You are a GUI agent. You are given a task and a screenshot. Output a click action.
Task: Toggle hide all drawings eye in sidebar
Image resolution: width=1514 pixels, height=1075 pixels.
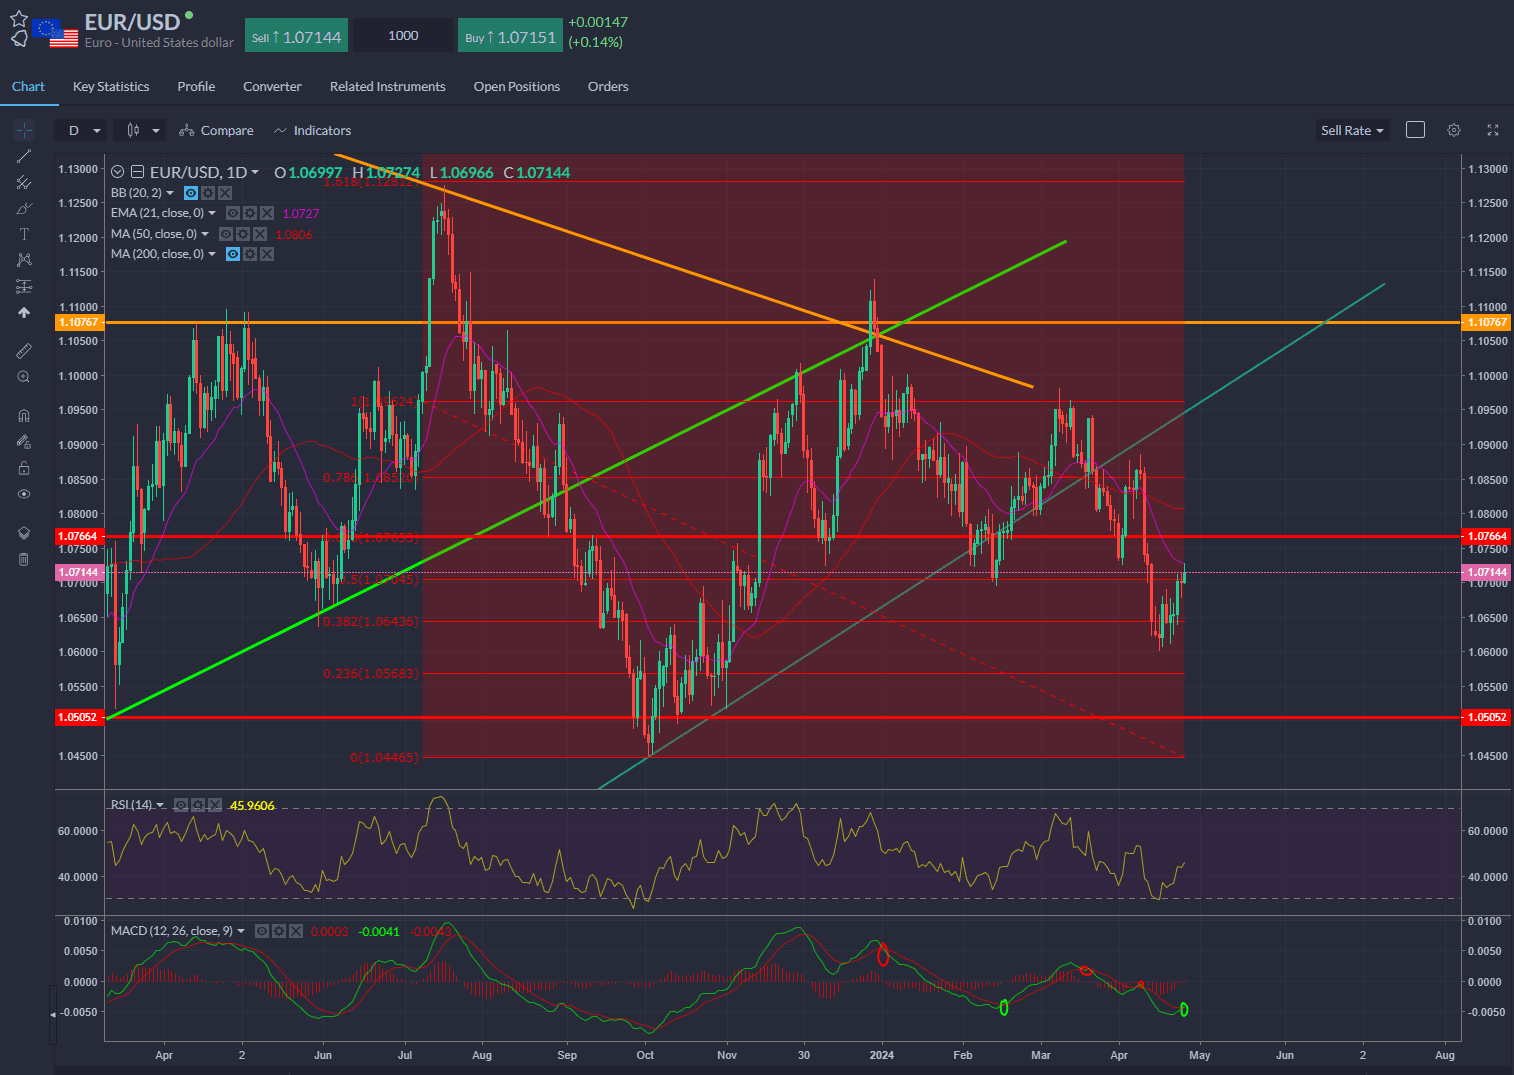pos(24,494)
